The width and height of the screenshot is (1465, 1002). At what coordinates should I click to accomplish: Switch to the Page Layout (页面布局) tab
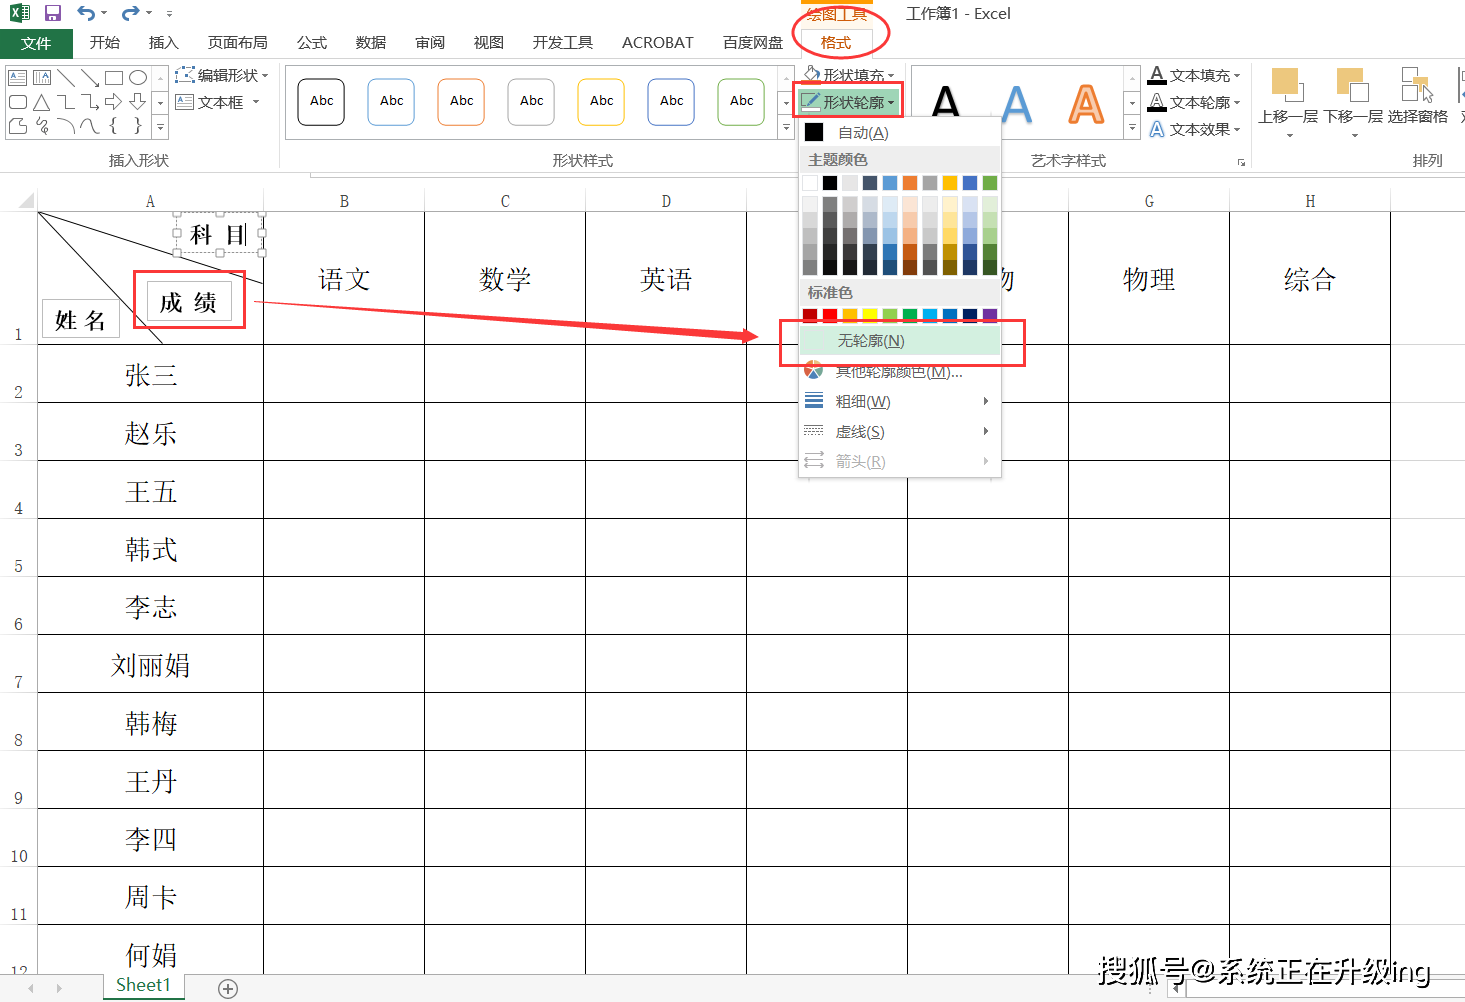click(237, 43)
